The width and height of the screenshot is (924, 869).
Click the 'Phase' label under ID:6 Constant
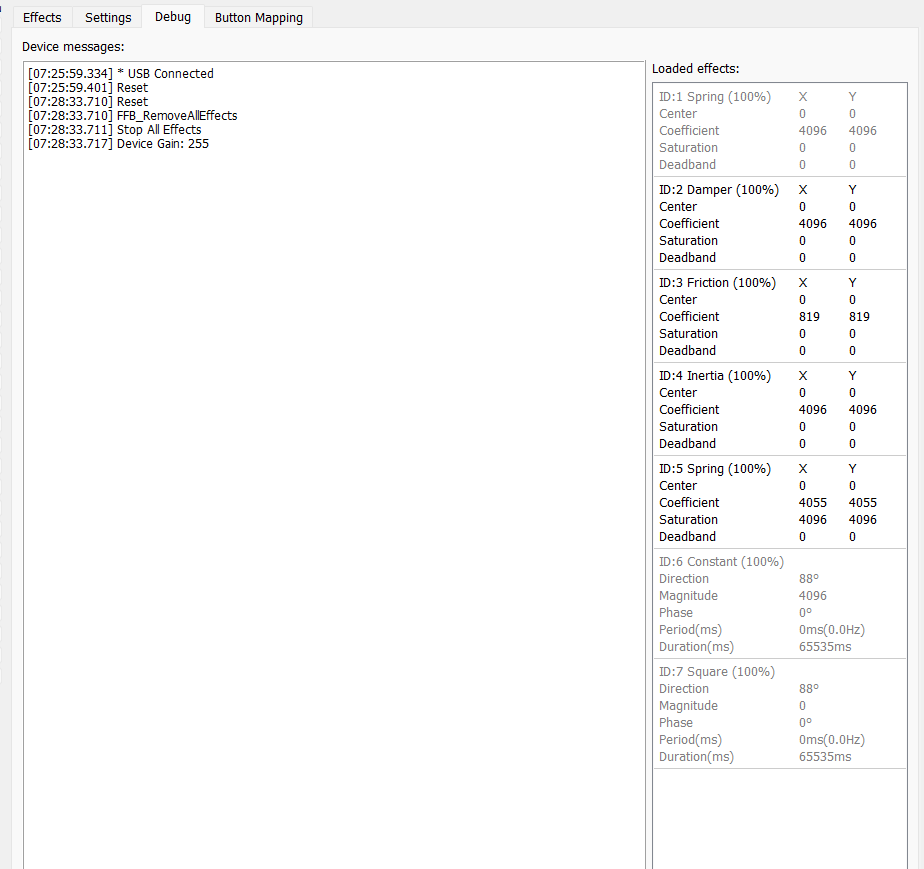(676, 613)
